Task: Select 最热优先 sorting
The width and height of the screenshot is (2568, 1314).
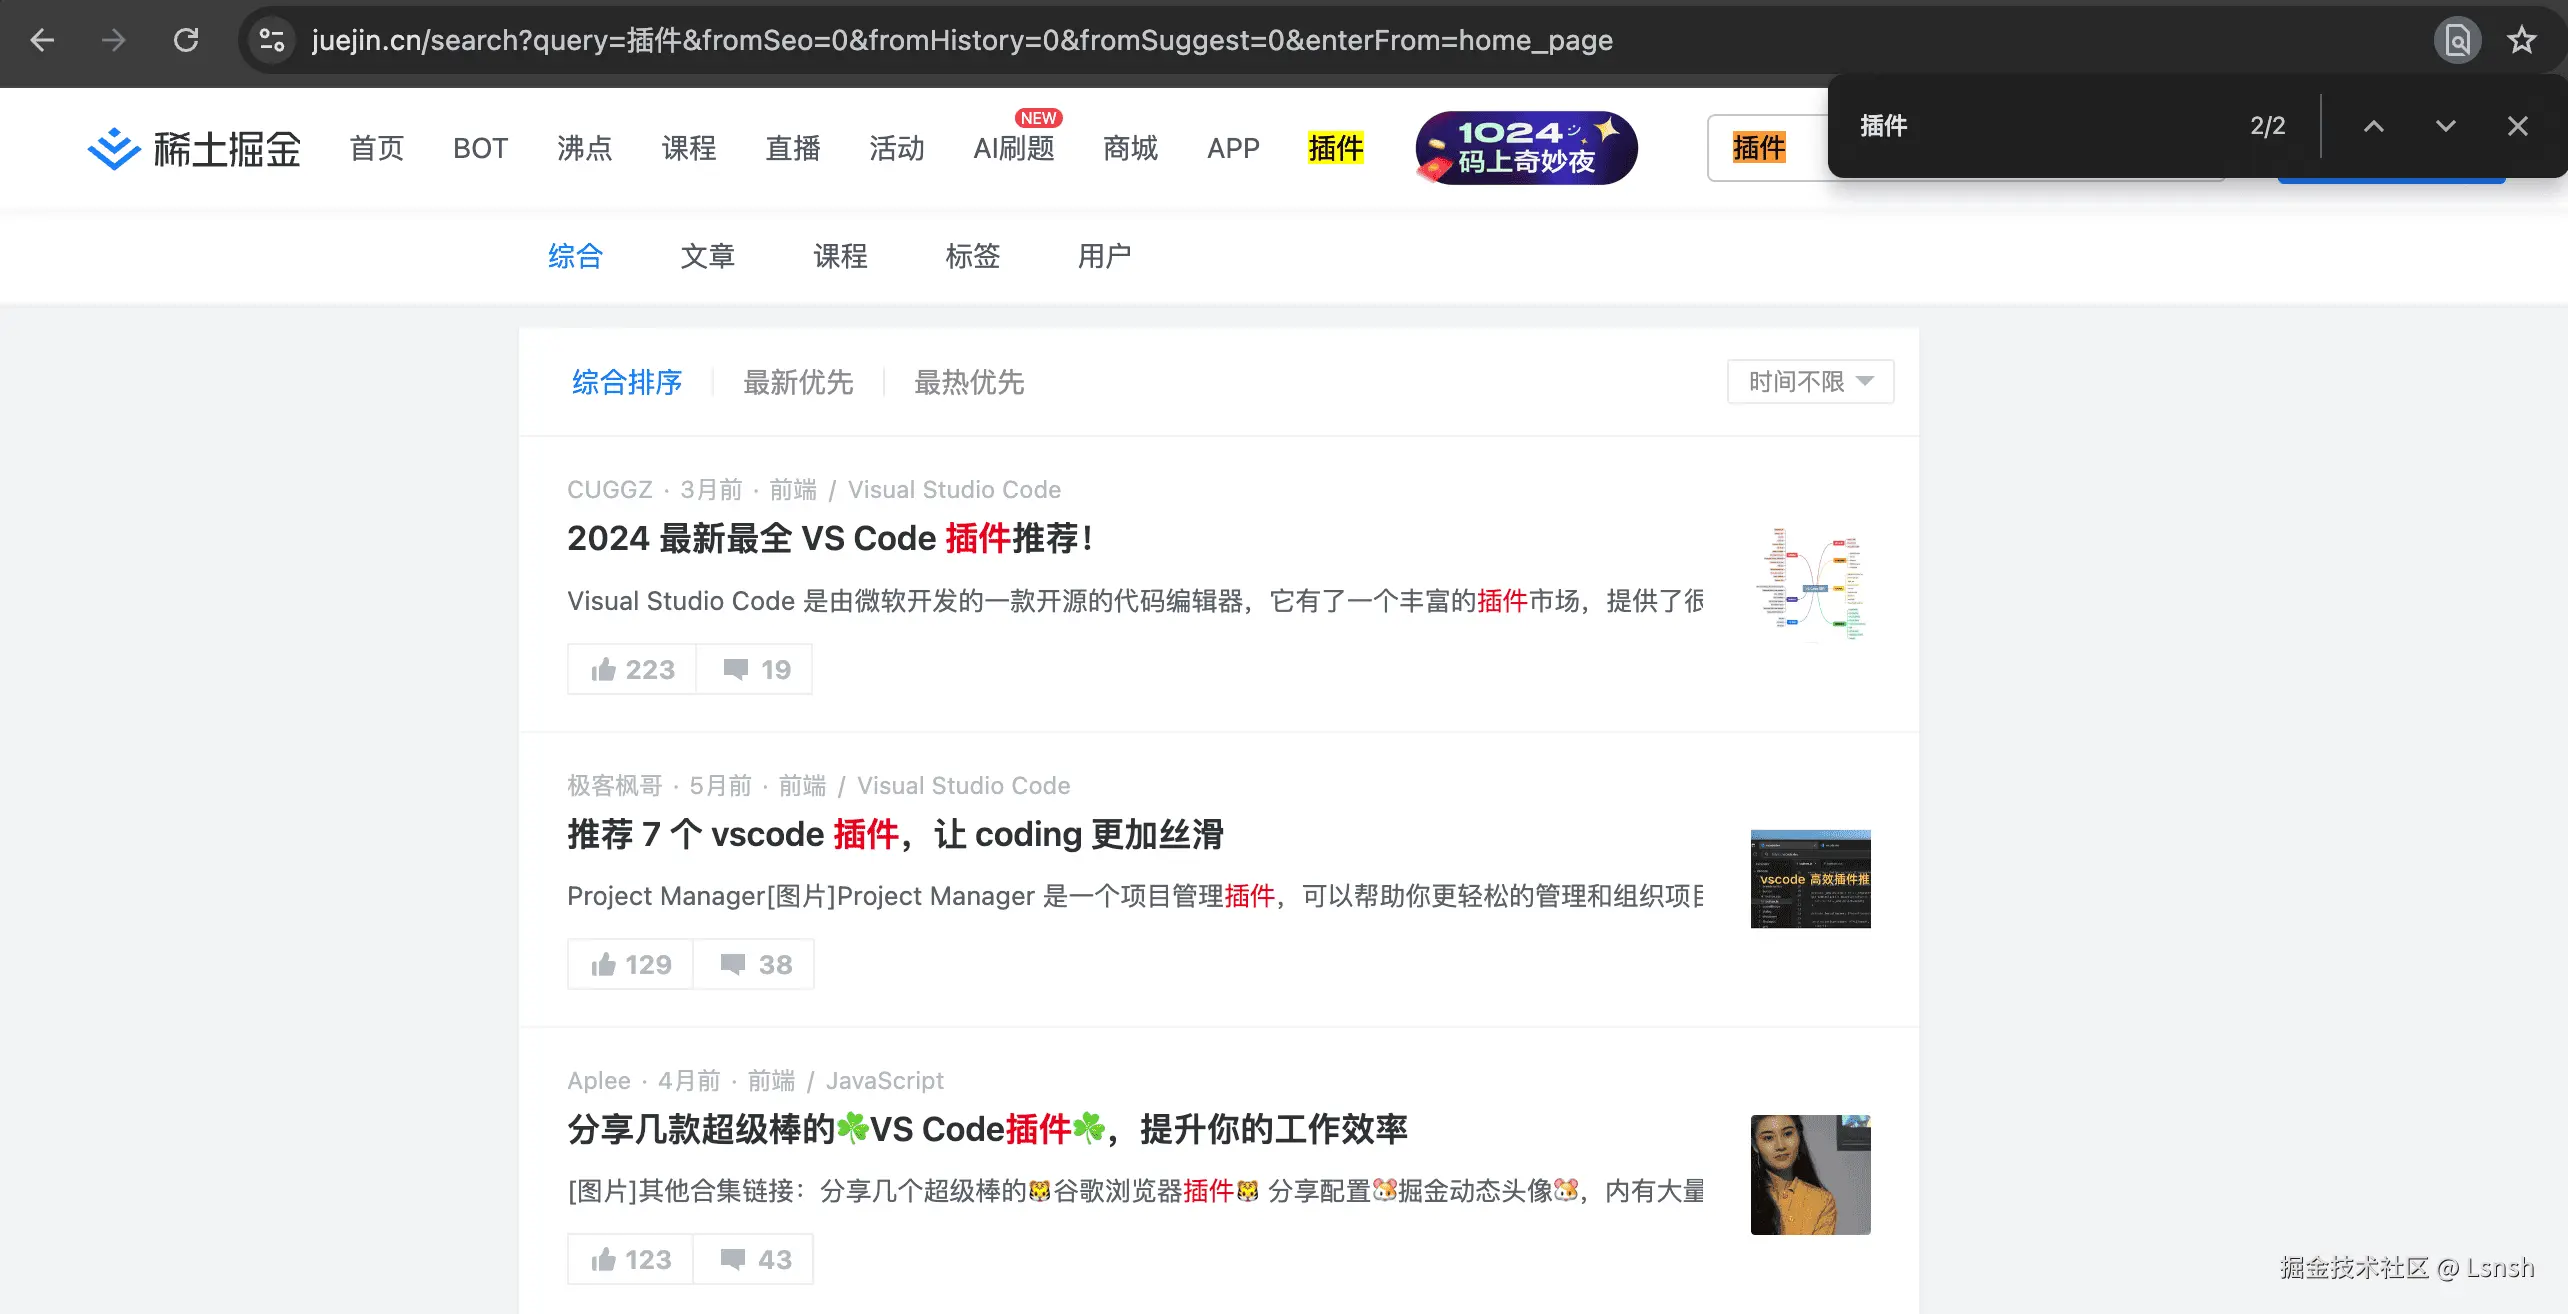Action: click(968, 383)
